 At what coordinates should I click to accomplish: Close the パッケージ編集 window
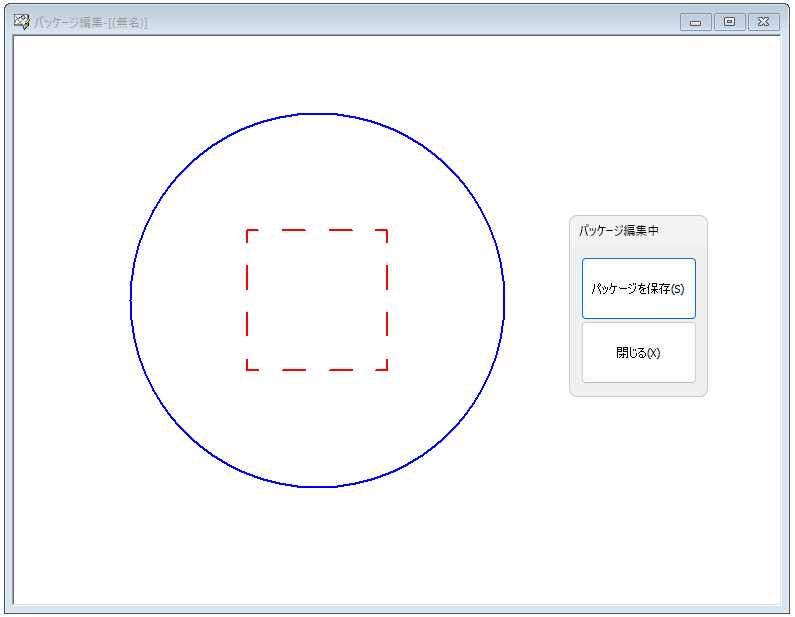[764, 22]
